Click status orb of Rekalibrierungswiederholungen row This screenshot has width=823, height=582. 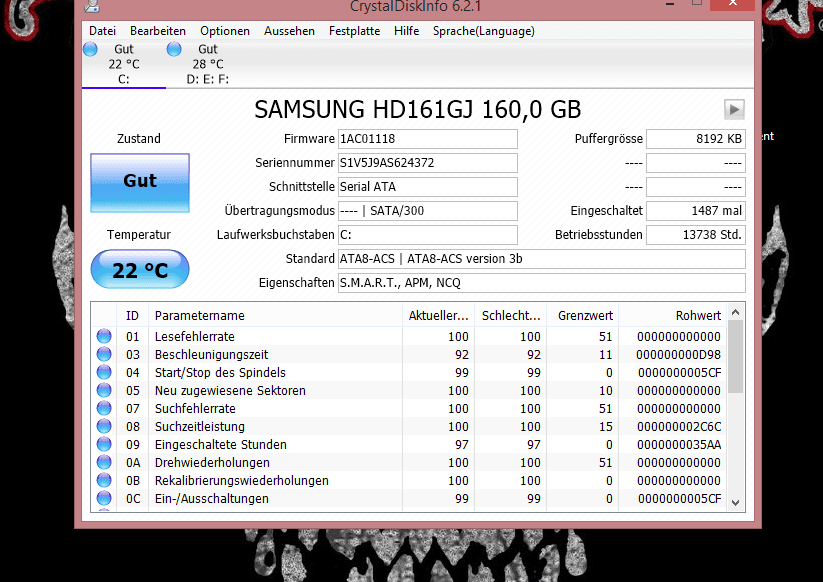(104, 480)
